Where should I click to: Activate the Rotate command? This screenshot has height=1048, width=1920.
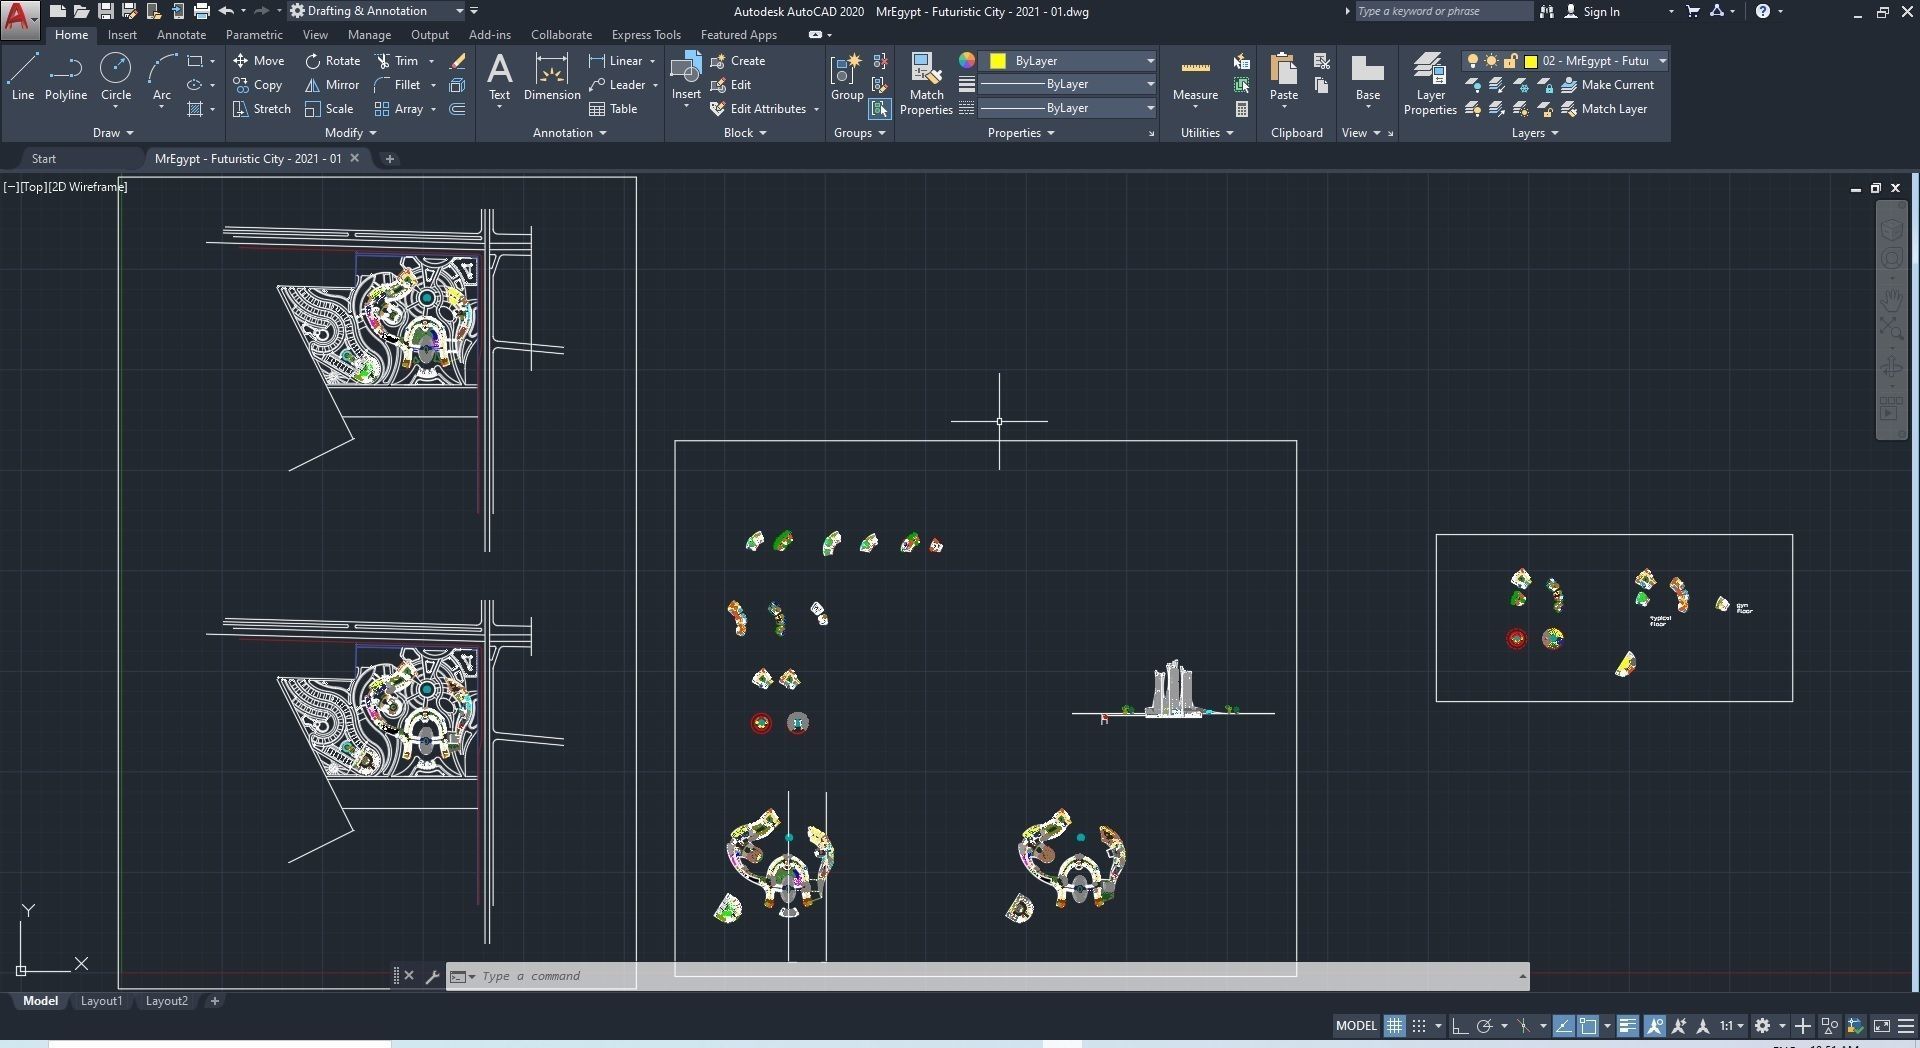[333, 61]
